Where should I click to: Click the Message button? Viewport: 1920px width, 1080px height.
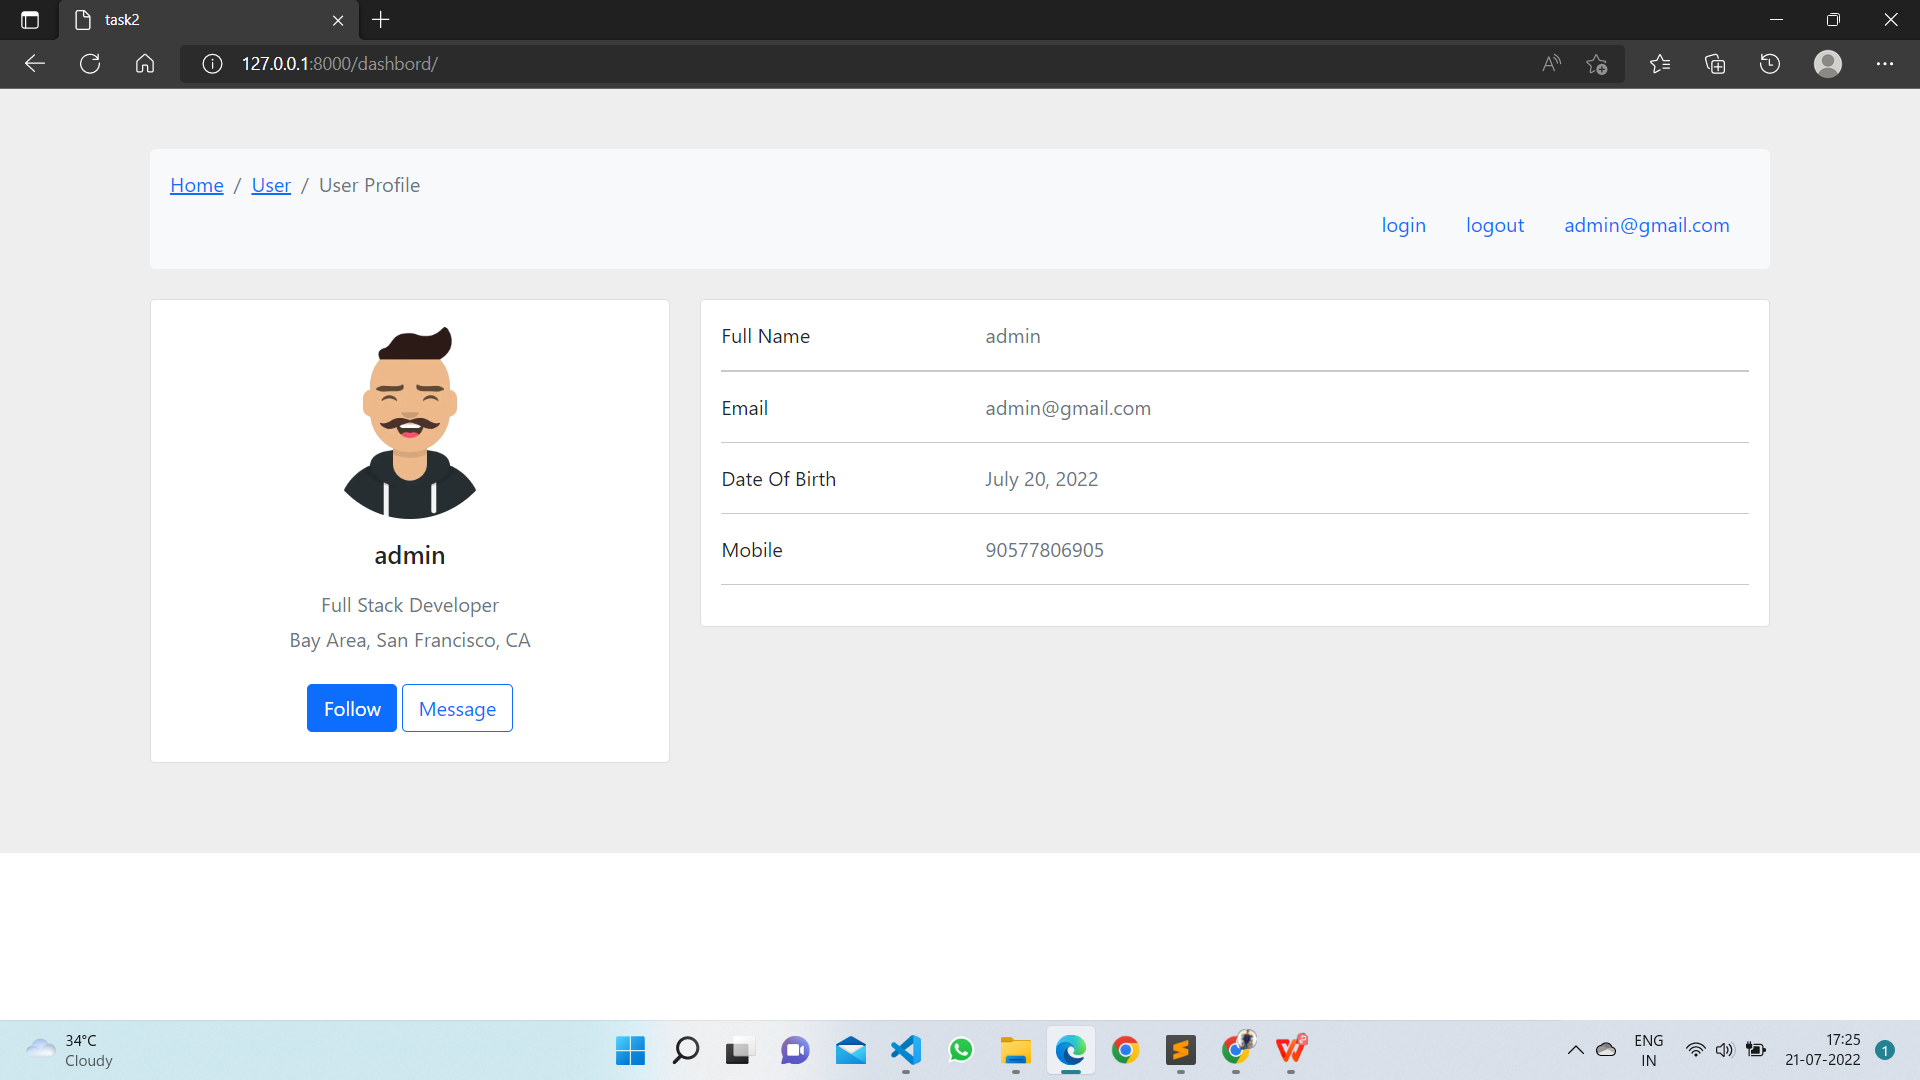[457, 708]
